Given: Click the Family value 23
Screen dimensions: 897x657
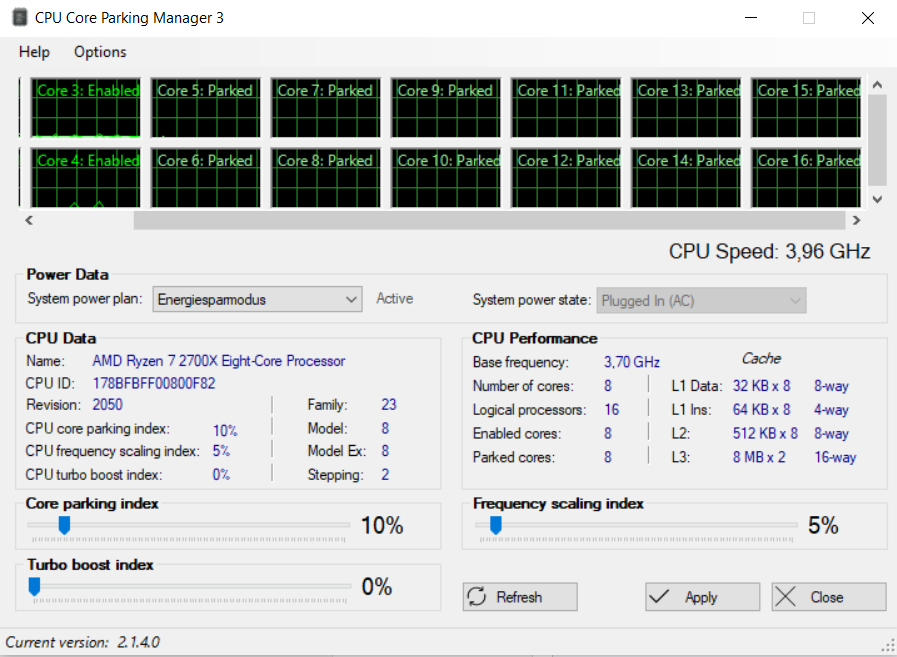Looking at the screenshot, I should [389, 405].
